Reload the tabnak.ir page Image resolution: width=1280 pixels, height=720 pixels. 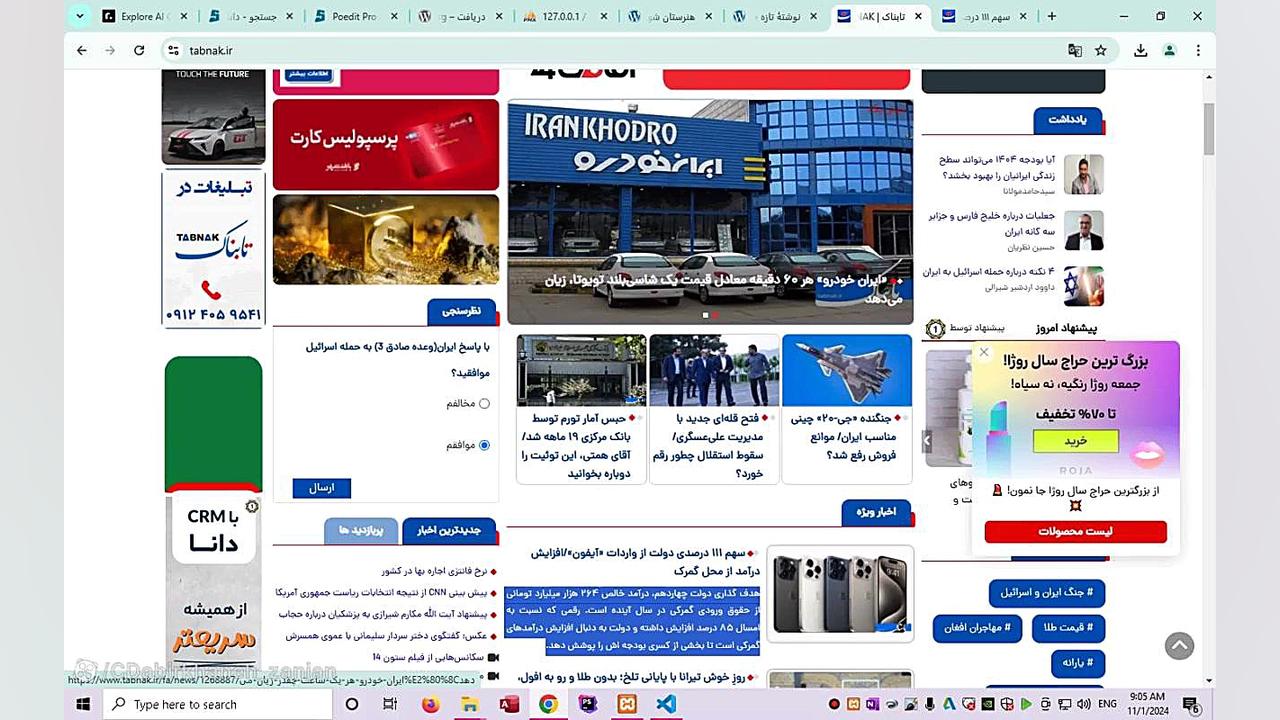[x=139, y=50]
